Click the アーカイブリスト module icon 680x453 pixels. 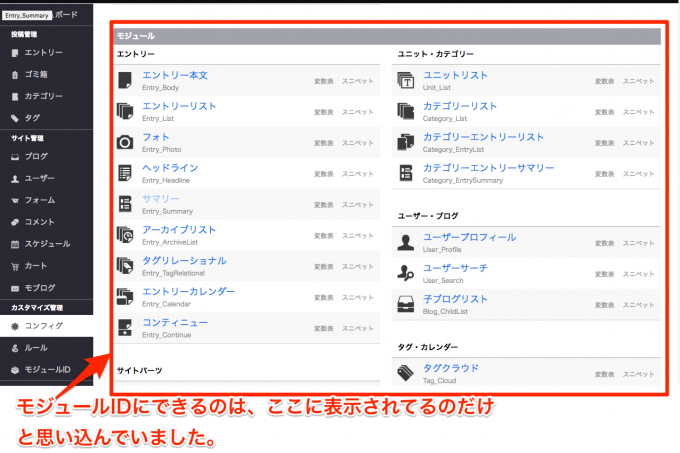[x=125, y=235]
